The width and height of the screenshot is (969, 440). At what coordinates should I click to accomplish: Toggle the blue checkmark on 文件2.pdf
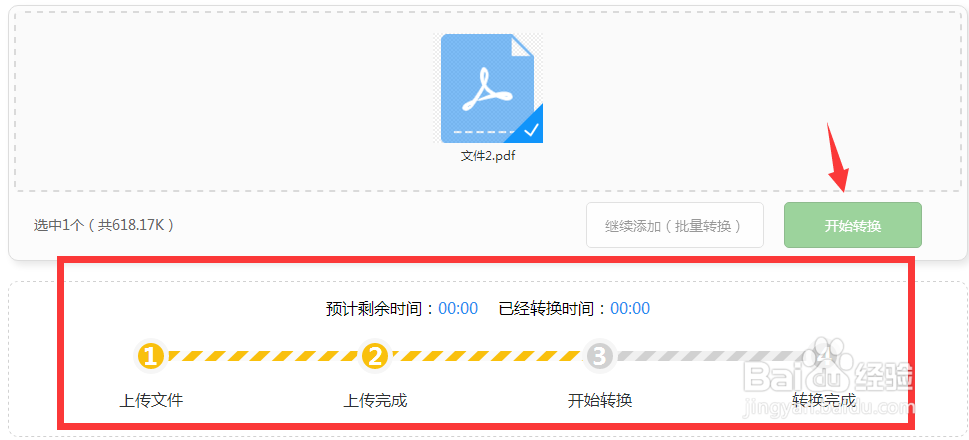click(530, 129)
